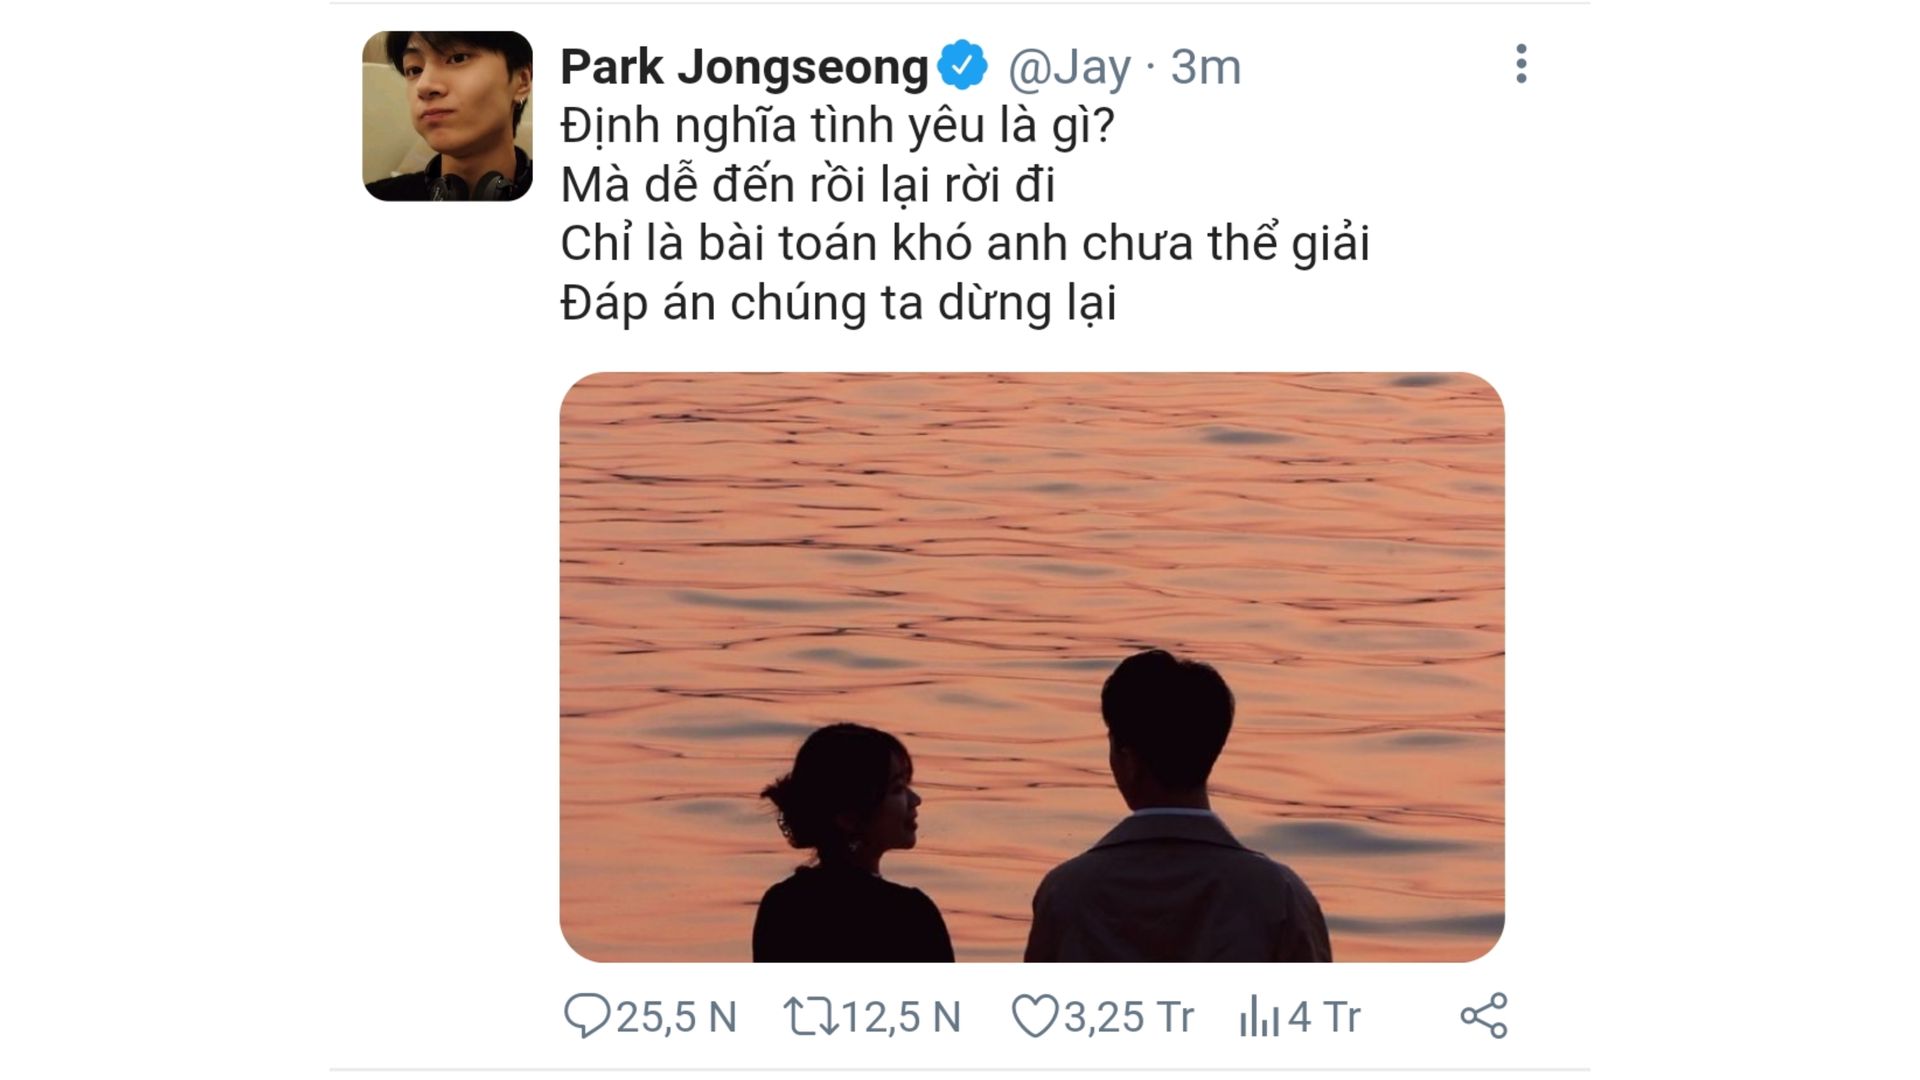Click the 4 Tr views count
Screen dimensions: 1920x1080
point(1324,1017)
